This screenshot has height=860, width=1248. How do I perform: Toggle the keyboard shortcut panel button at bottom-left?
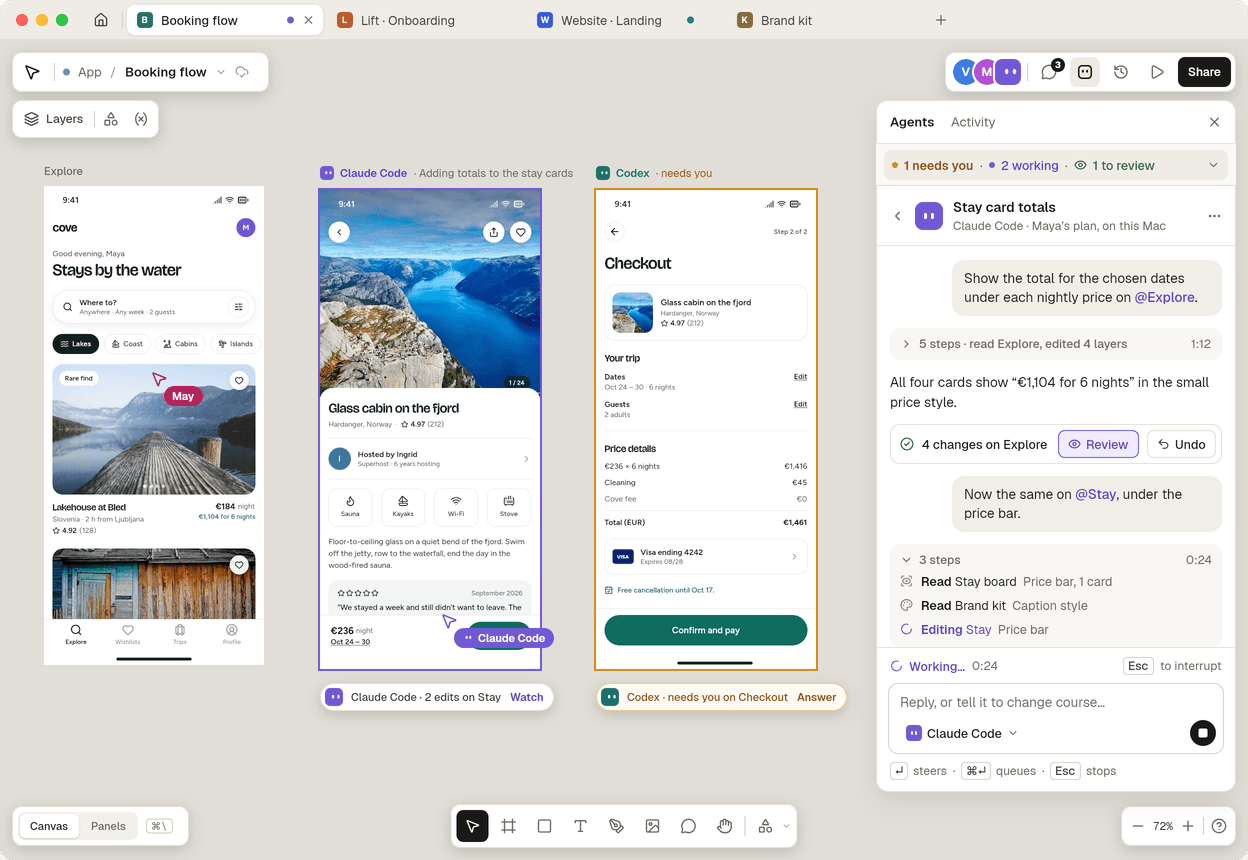click(x=159, y=826)
